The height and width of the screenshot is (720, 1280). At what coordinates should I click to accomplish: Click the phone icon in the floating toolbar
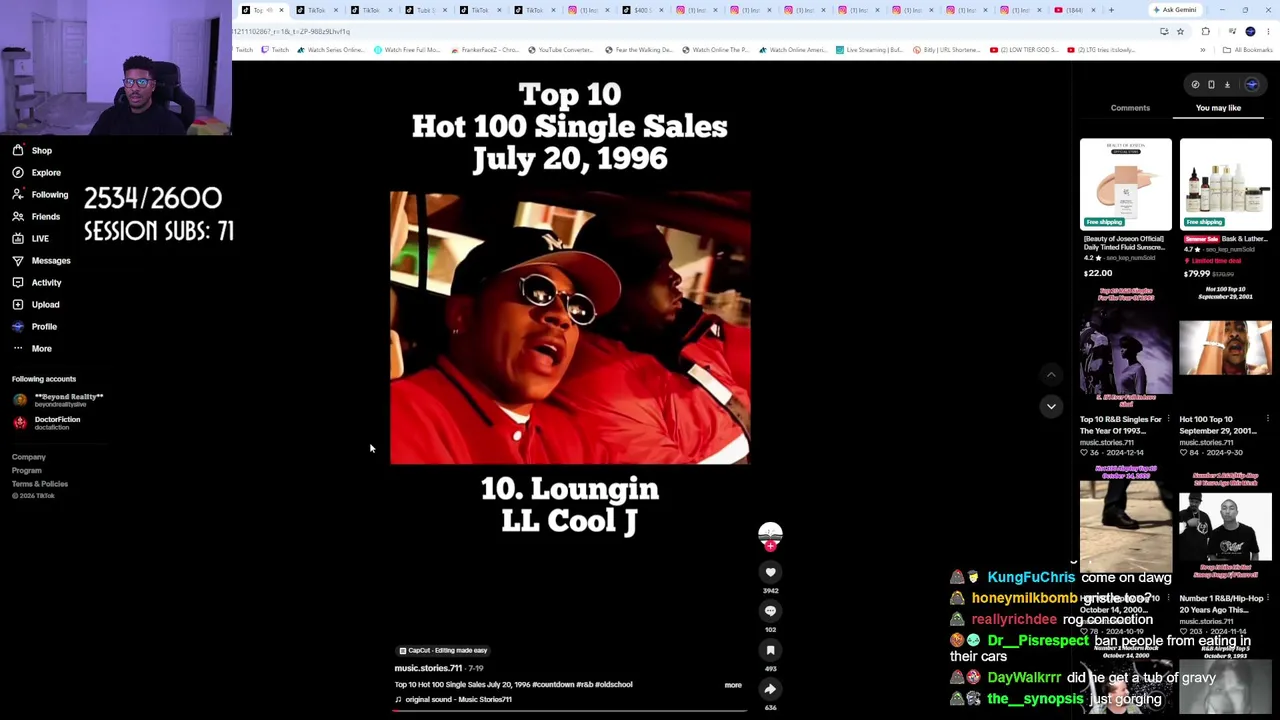coord(1211,85)
